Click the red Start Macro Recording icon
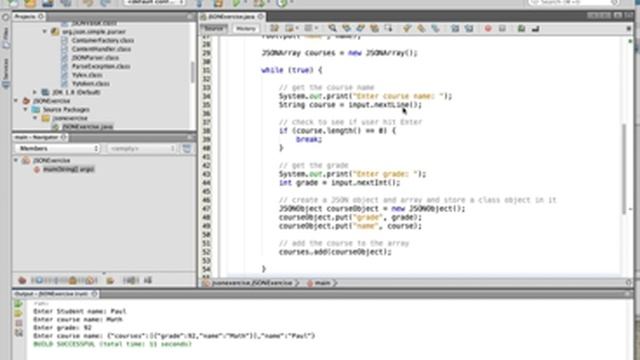 point(488,28)
